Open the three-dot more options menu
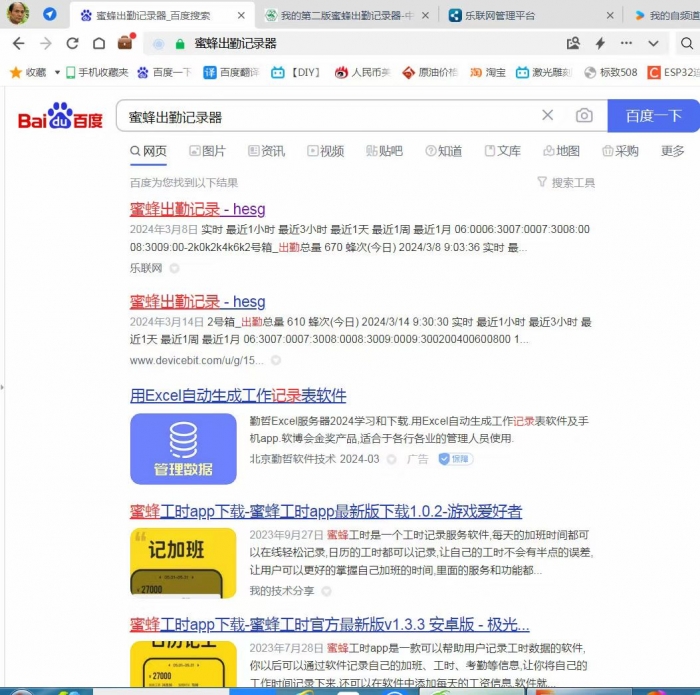The height and width of the screenshot is (695, 700). pyautogui.click(x=627, y=44)
